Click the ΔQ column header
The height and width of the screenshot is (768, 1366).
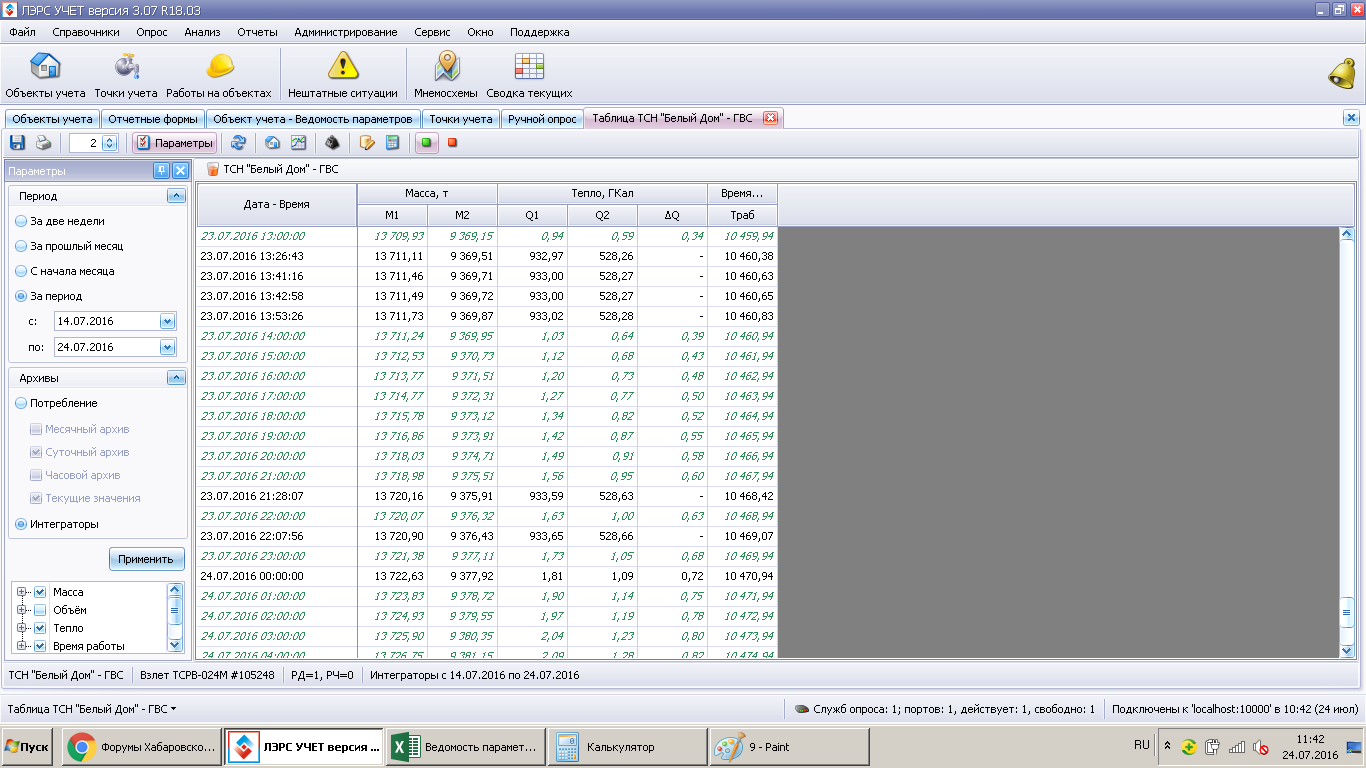pos(672,215)
